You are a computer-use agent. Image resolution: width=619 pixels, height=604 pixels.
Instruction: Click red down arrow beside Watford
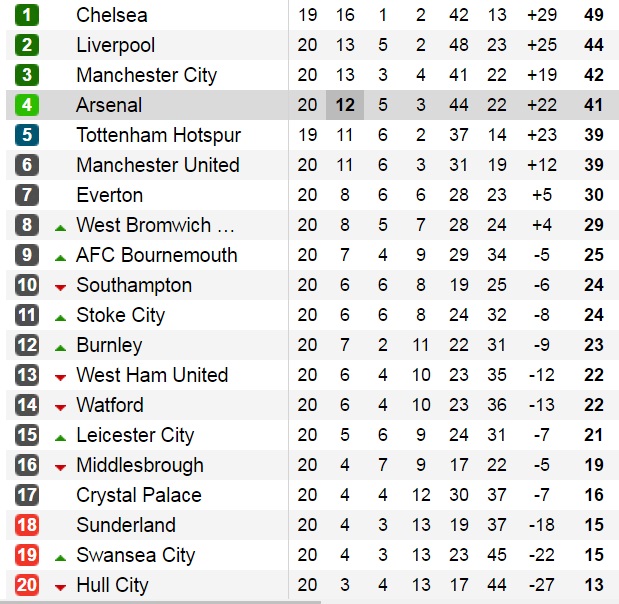pos(60,407)
